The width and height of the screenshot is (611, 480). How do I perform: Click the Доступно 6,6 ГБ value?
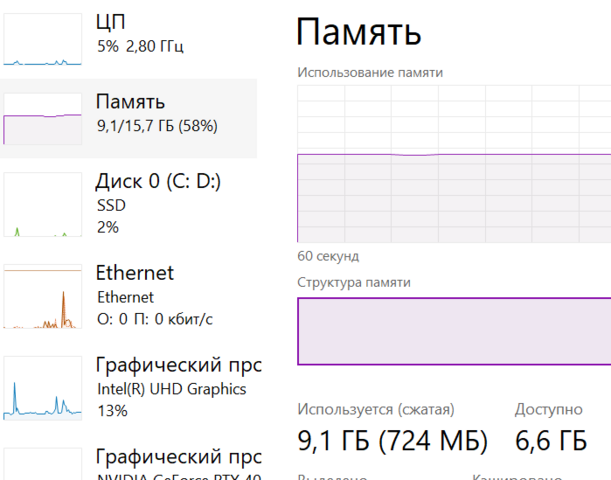pyautogui.click(x=550, y=440)
